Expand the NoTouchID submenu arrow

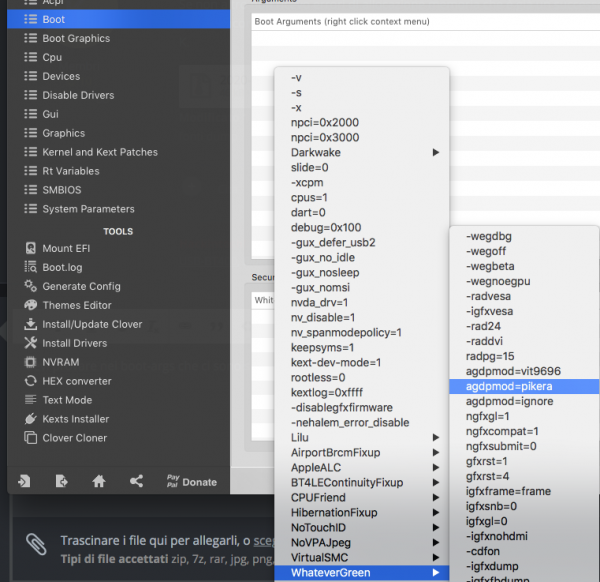click(435, 527)
